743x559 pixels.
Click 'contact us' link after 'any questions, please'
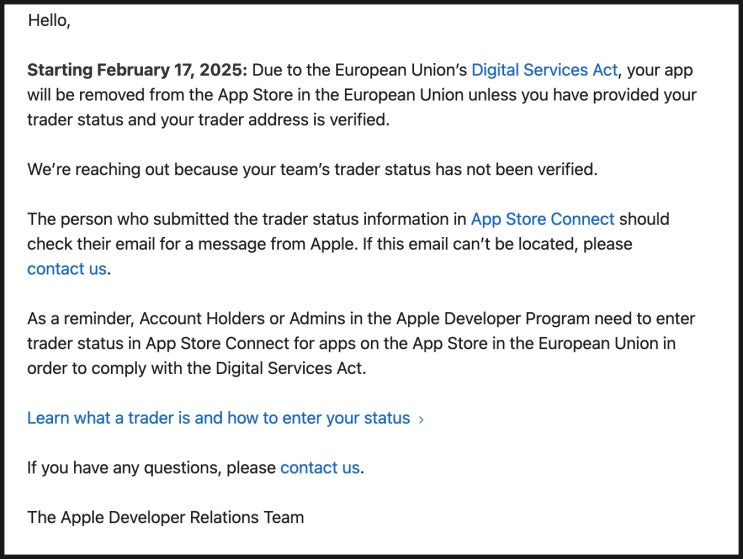[319, 467]
